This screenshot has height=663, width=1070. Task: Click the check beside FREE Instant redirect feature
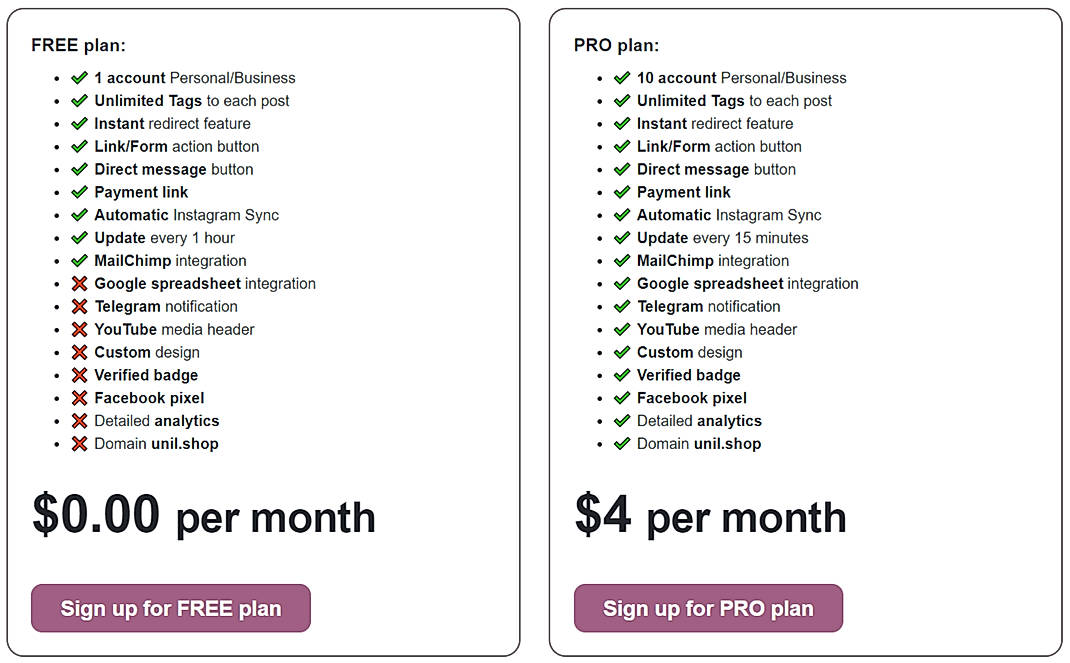click(x=79, y=124)
